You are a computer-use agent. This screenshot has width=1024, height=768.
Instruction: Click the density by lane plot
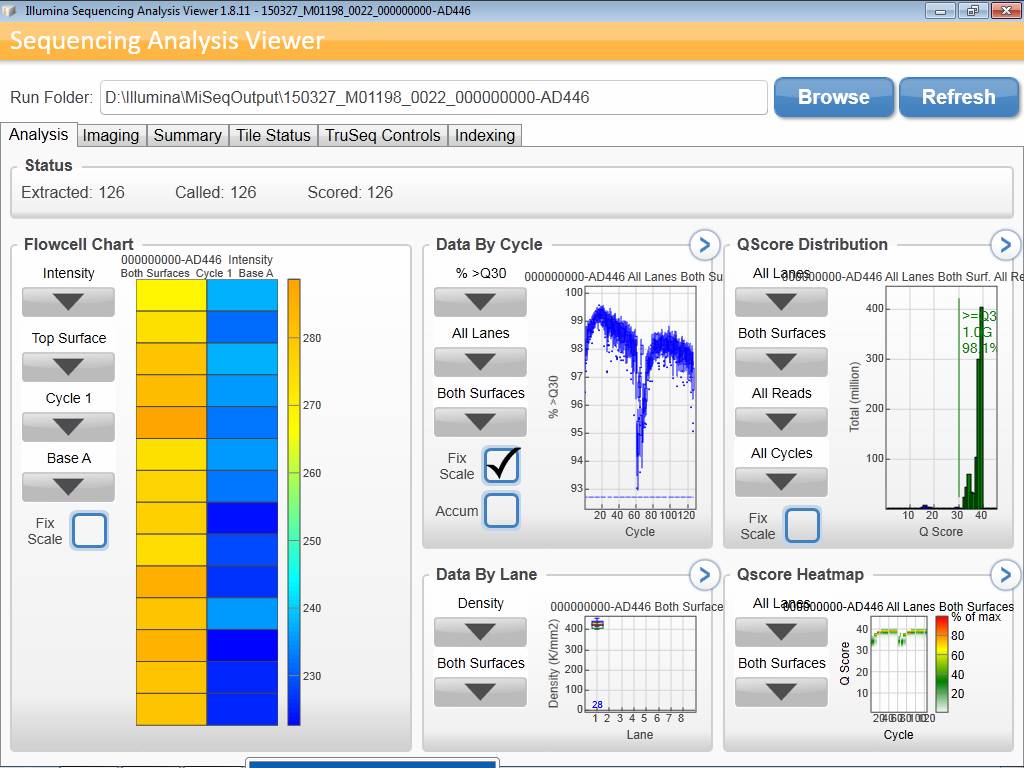(x=642, y=664)
